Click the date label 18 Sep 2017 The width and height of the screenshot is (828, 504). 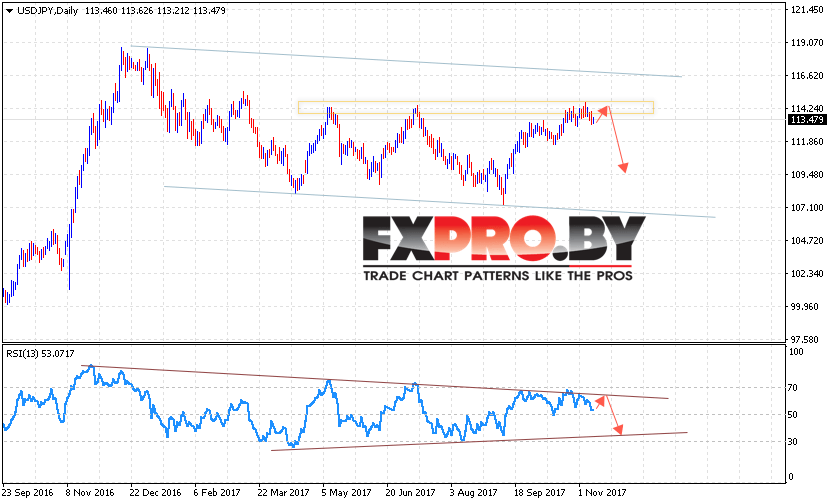coord(540,492)
